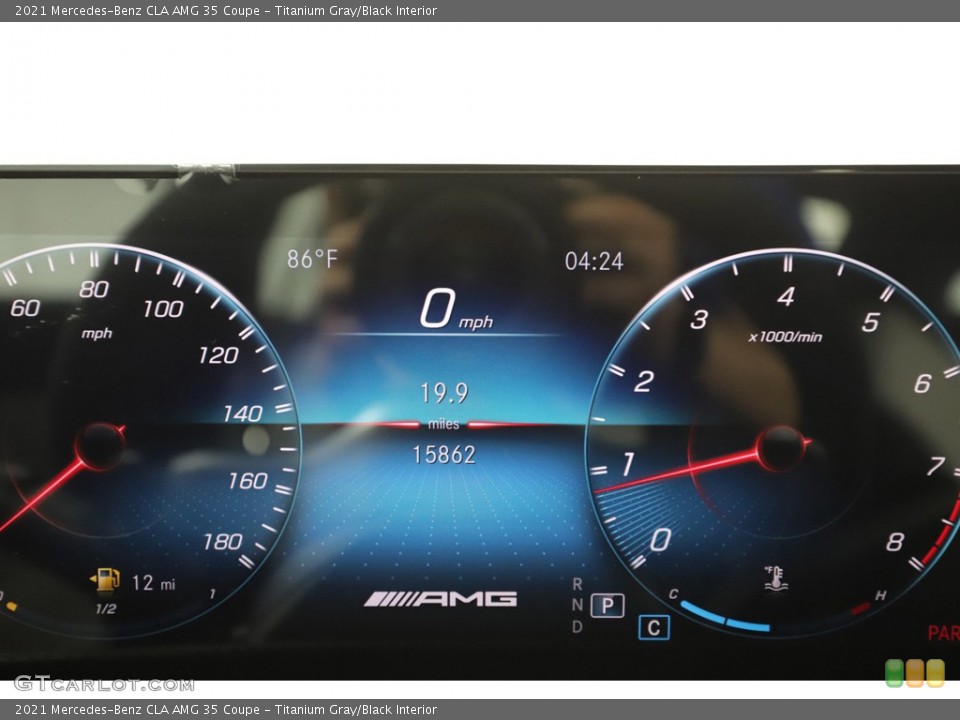
Task: Click the x1000/min tachometer label
Action: pos(786,337)
